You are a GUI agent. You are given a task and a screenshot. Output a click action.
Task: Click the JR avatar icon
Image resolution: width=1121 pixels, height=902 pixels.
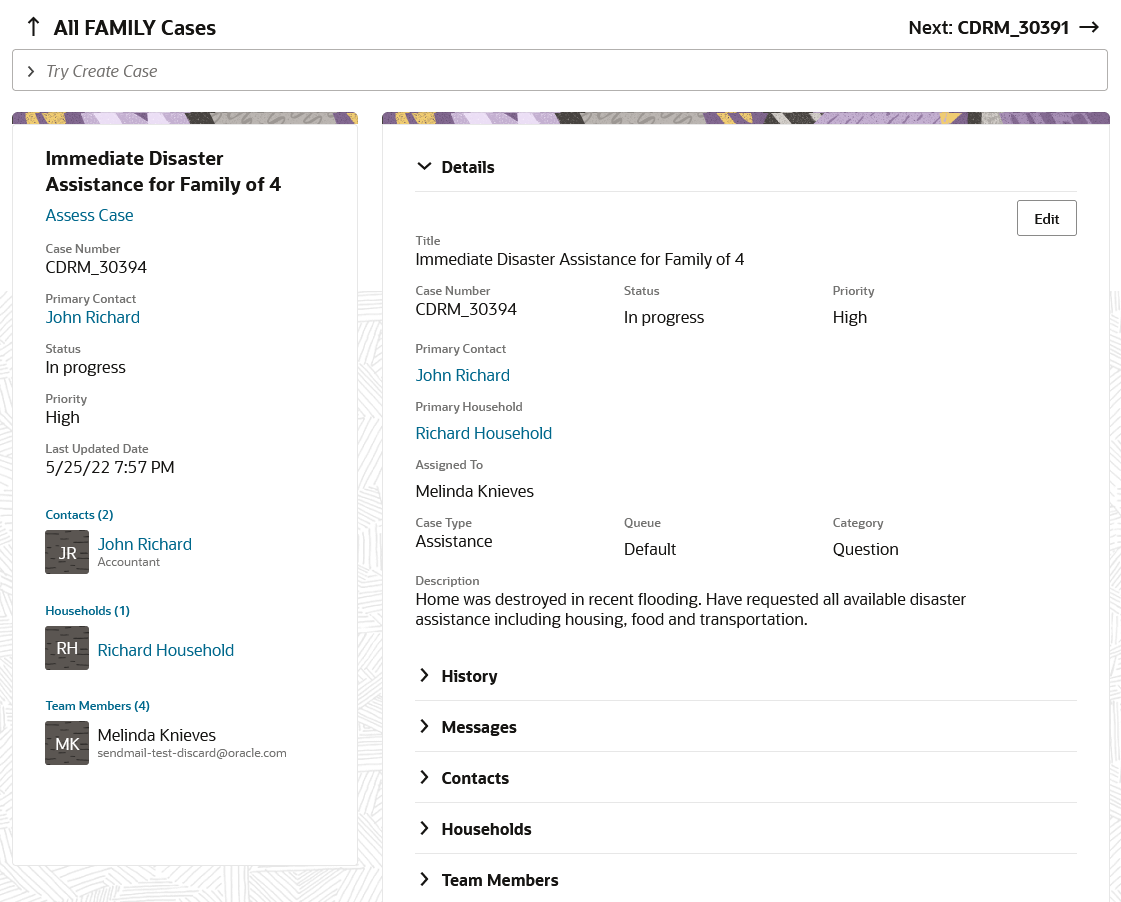point(67,552)
